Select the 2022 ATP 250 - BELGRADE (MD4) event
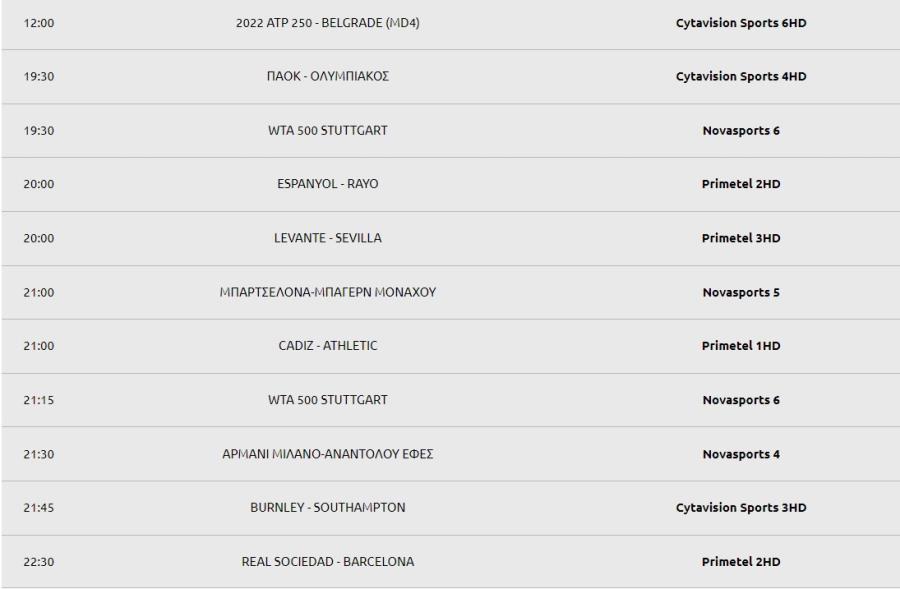The height and width of the screenshot is (589, 900). click(328, 23)
